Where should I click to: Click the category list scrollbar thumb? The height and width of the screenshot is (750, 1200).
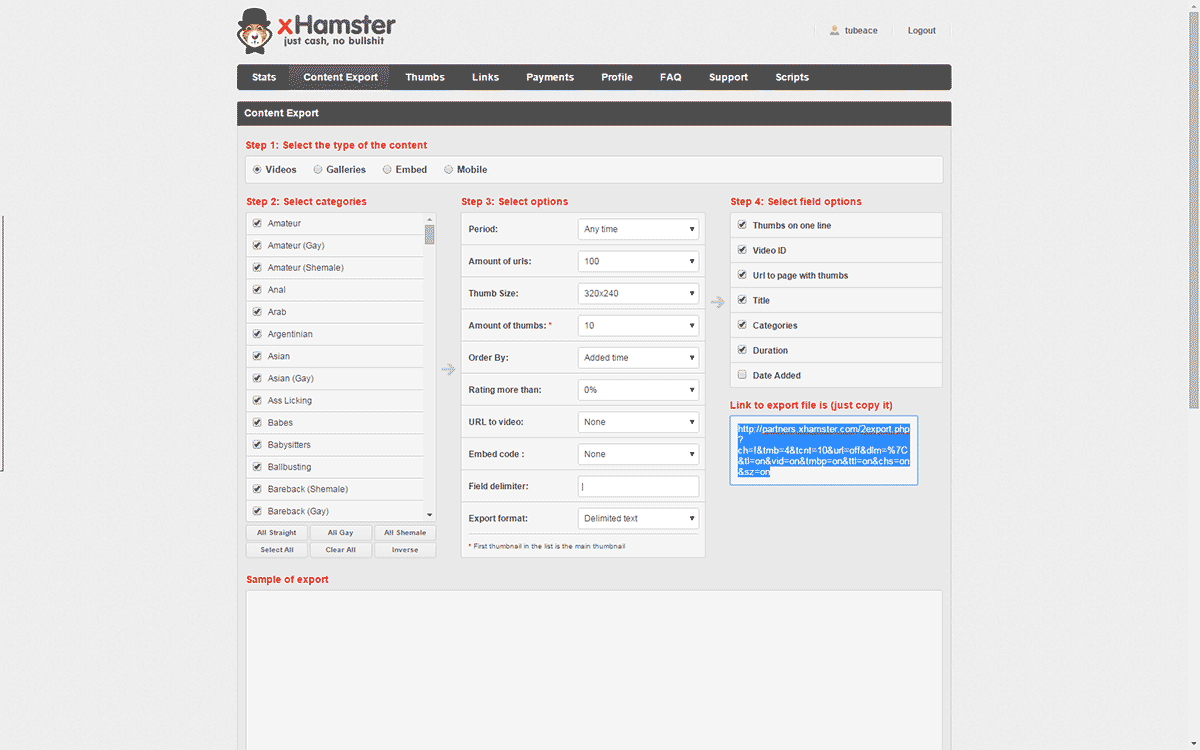click(429, 234)
